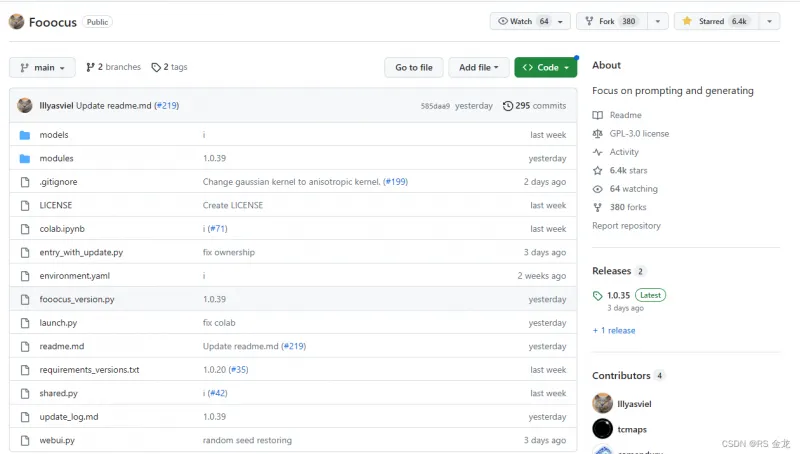Click the Report repository link
The image size is (800, 454).
626,226
